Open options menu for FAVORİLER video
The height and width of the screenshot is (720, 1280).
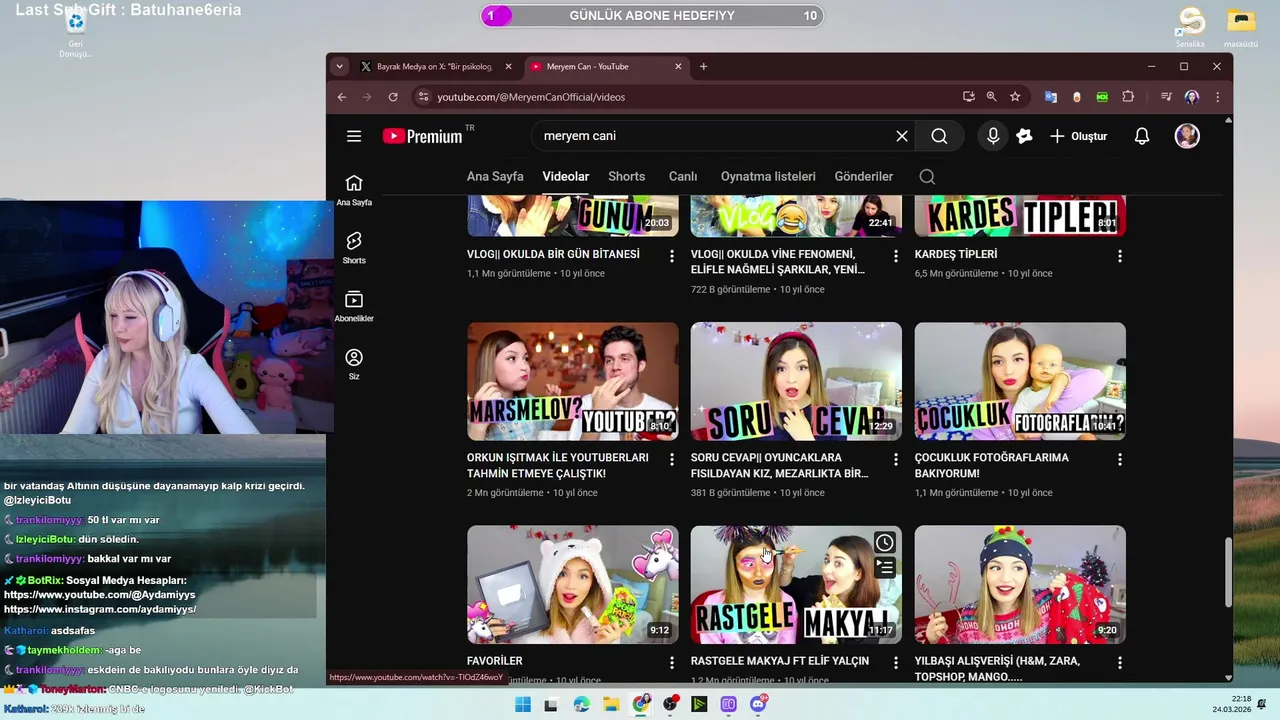[x=672, y=662]
